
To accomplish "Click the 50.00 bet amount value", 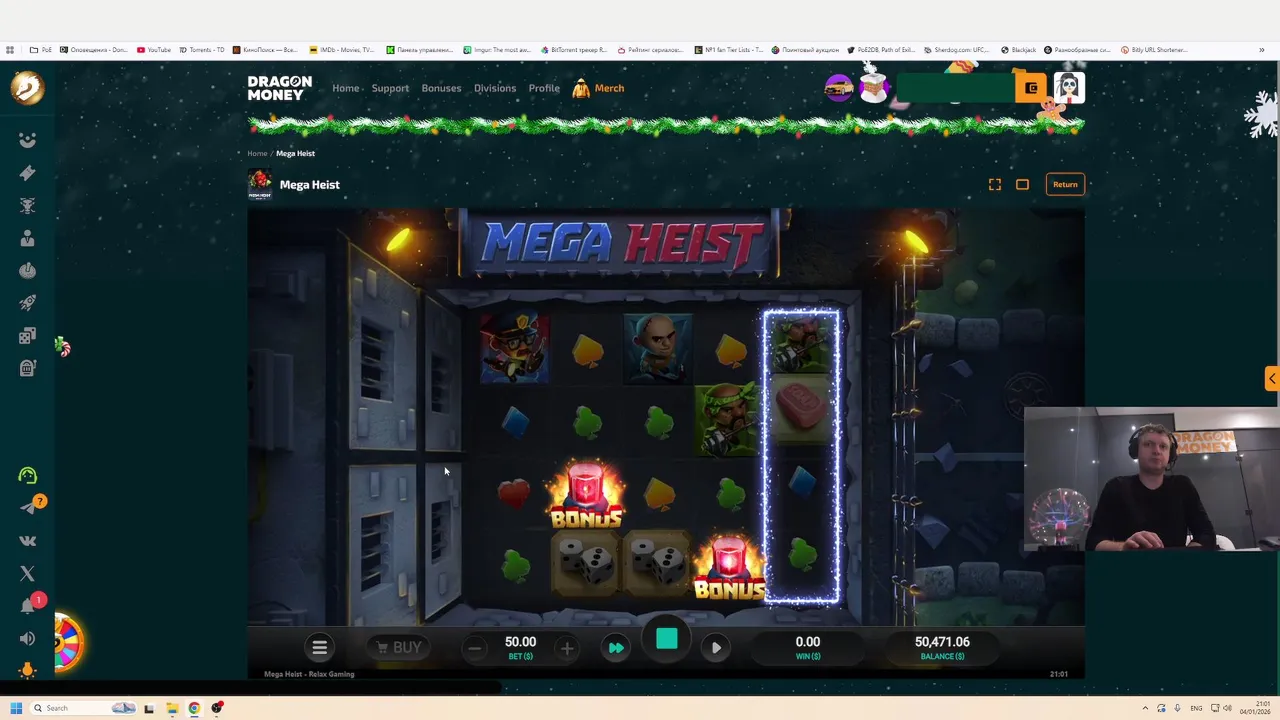I will (x=520, y=642).
